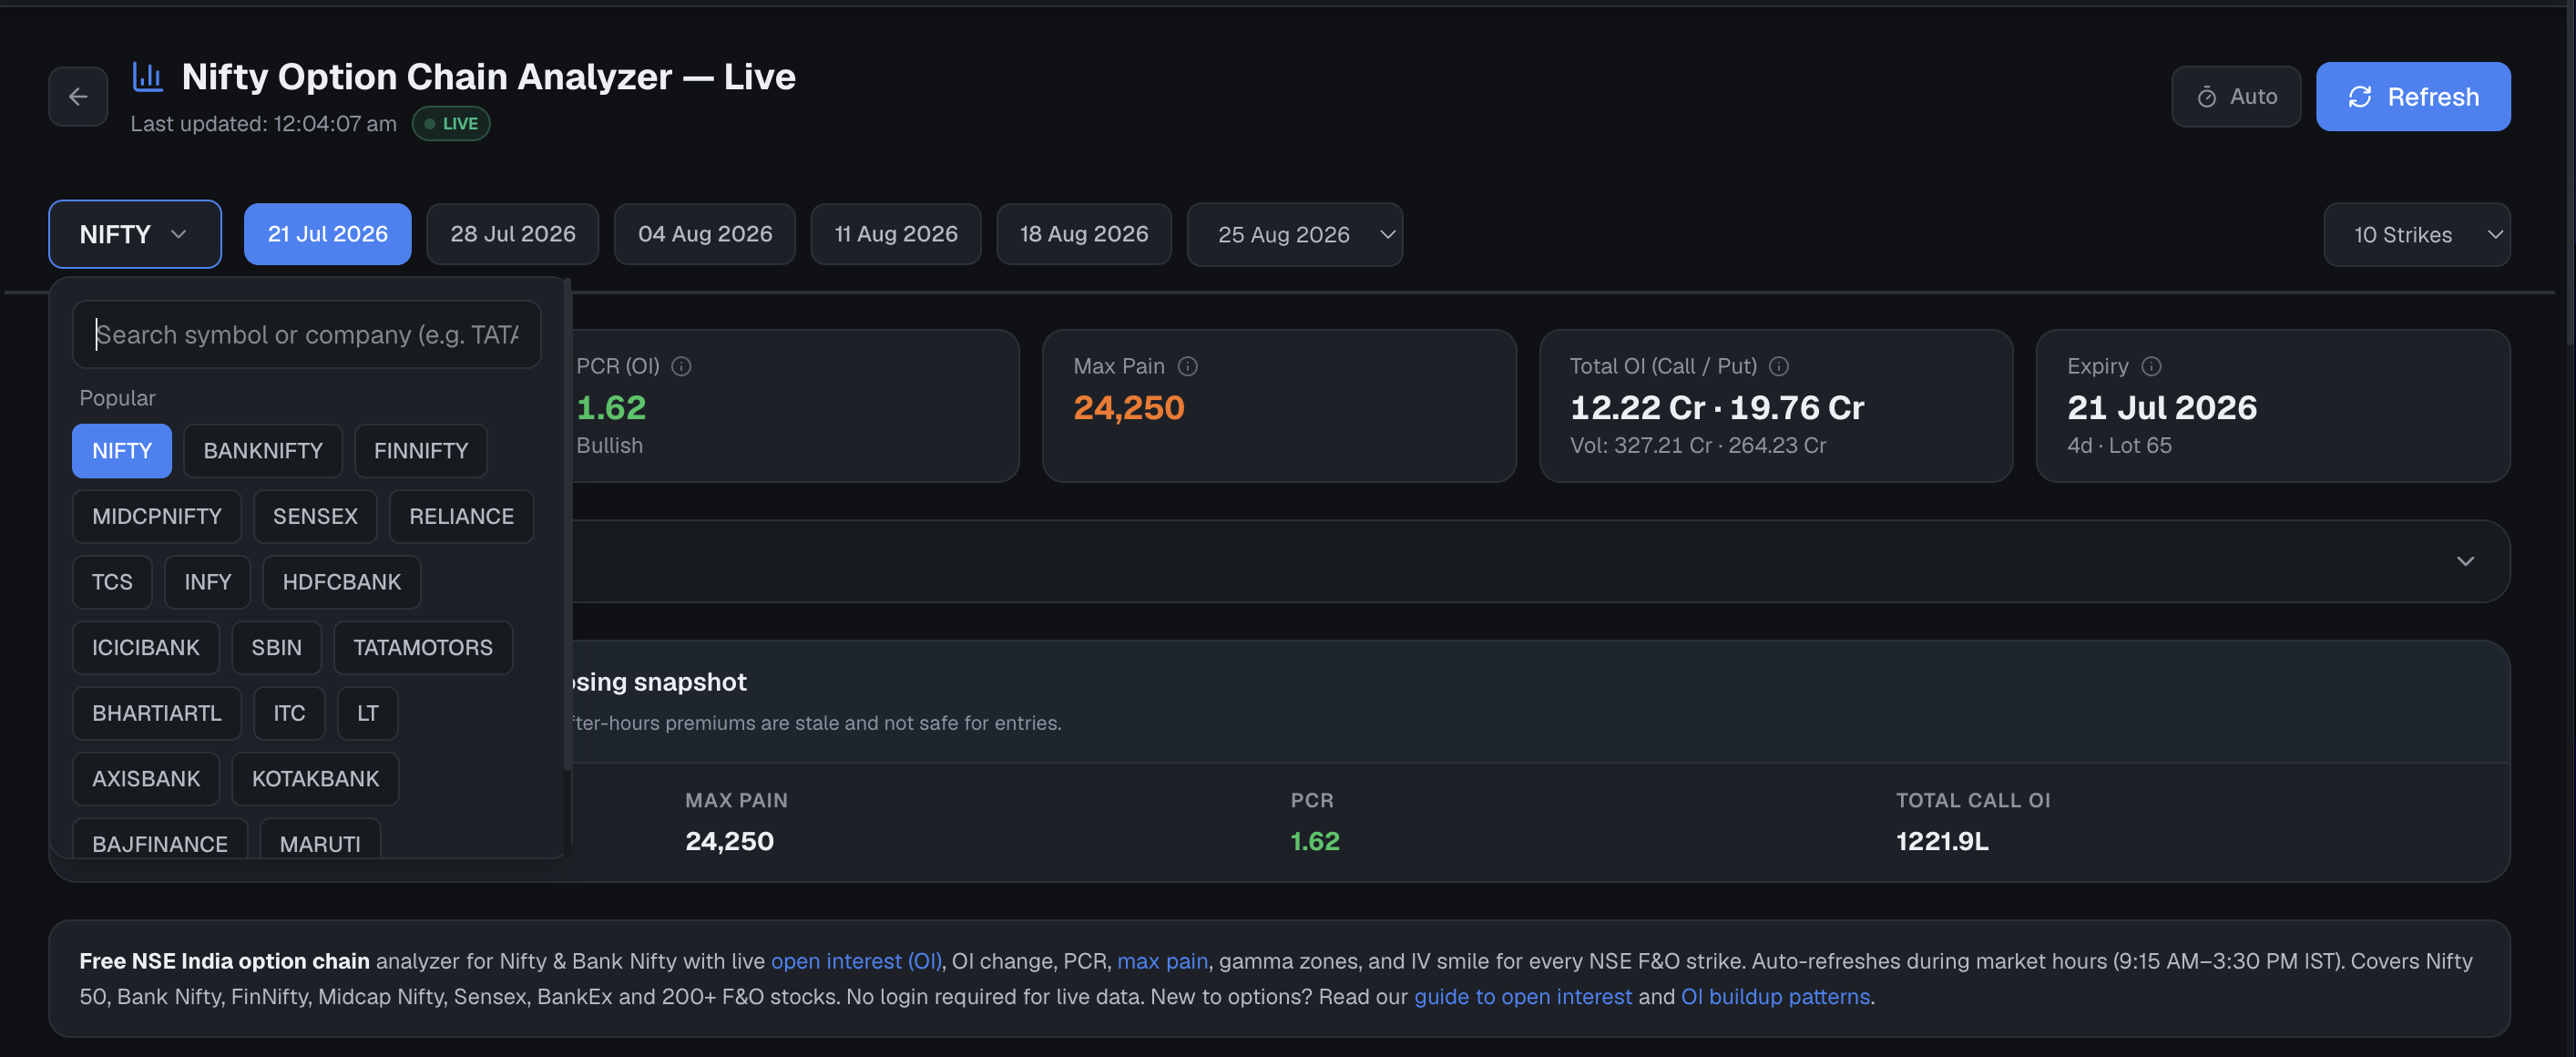The image size is (2576, 1057).
Task: Toggle Auto refresh mode
Action: (2236, 97)
